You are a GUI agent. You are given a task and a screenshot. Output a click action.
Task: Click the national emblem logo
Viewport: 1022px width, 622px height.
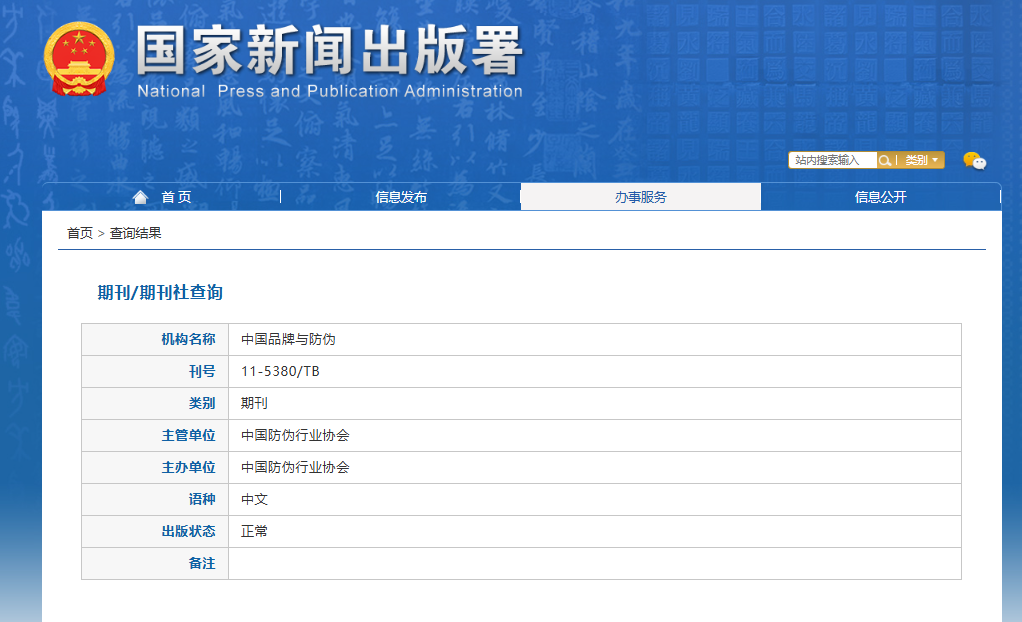tap(78, 60)
